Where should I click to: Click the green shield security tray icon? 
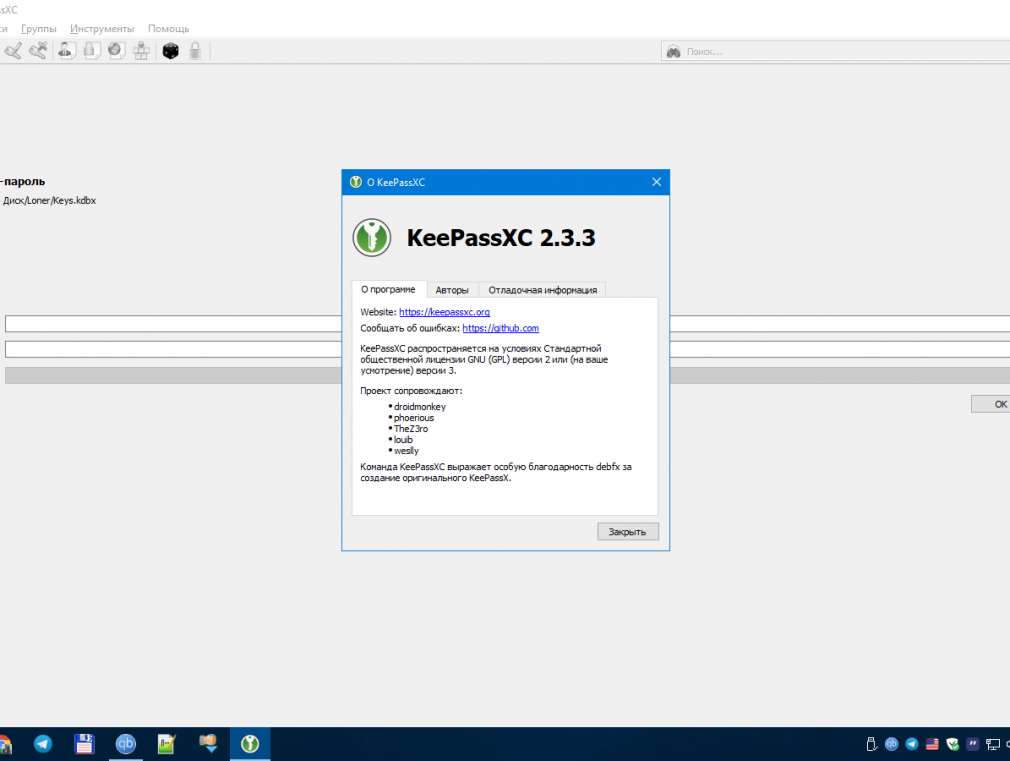click(x=953, y=744)
